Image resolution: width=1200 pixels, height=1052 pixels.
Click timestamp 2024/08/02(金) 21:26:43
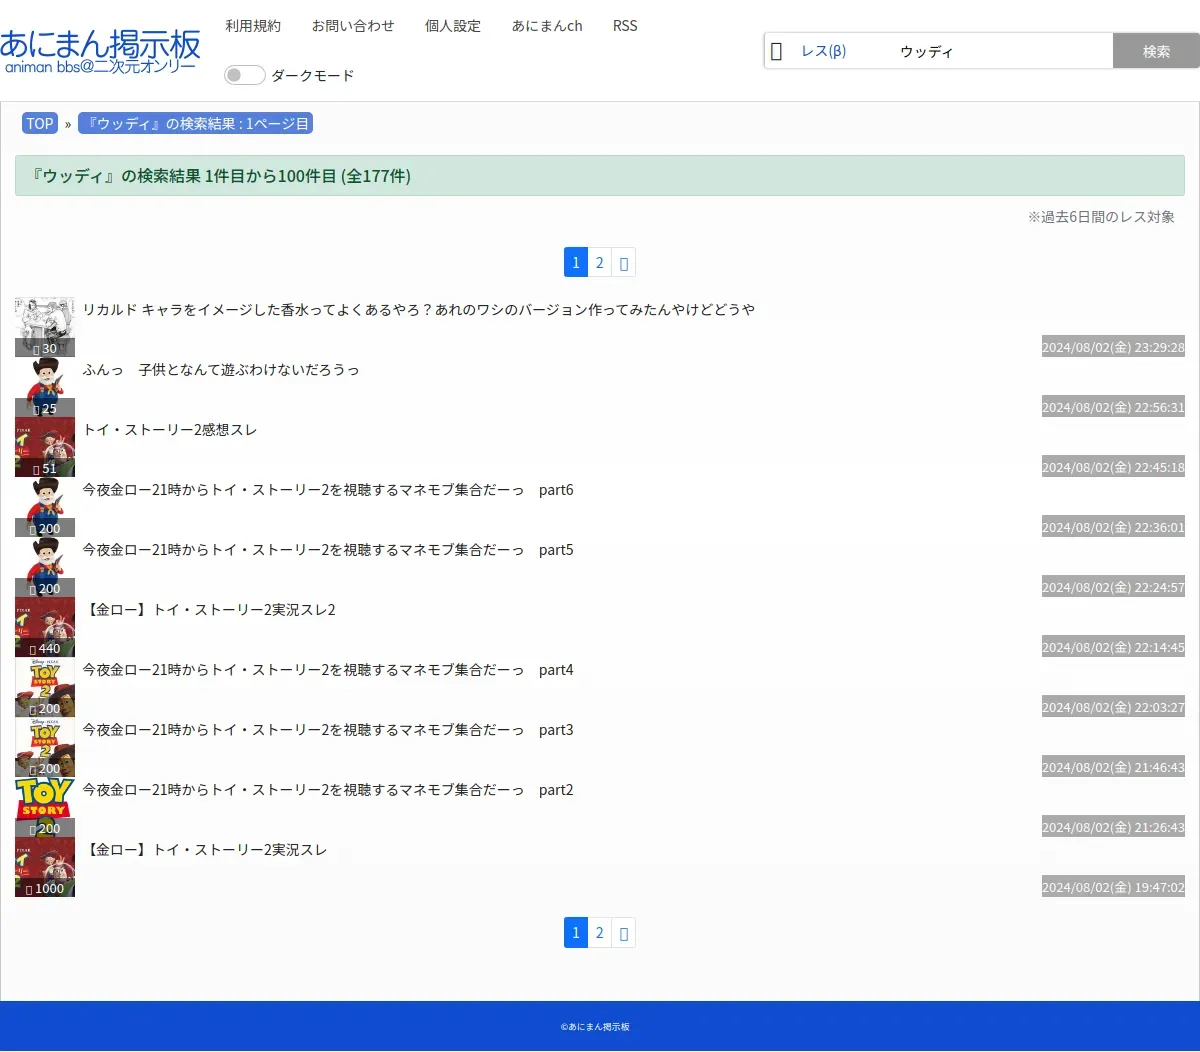(1113, 827)
